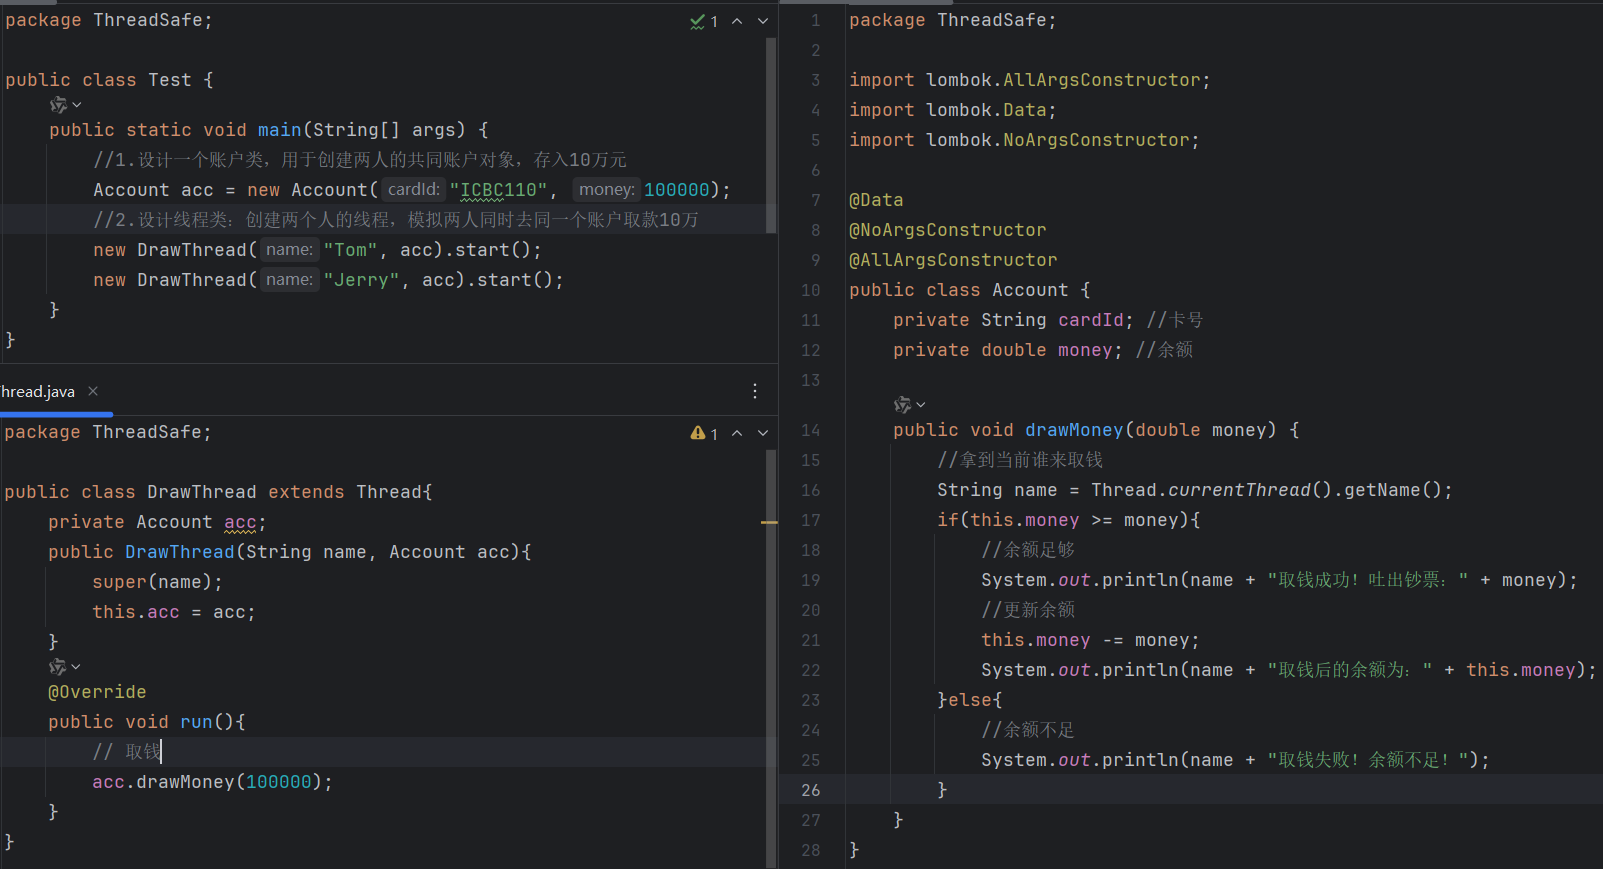Click this.money -= money statement
Viewport: 1603px width, 869px height.
pos(1090,640)
